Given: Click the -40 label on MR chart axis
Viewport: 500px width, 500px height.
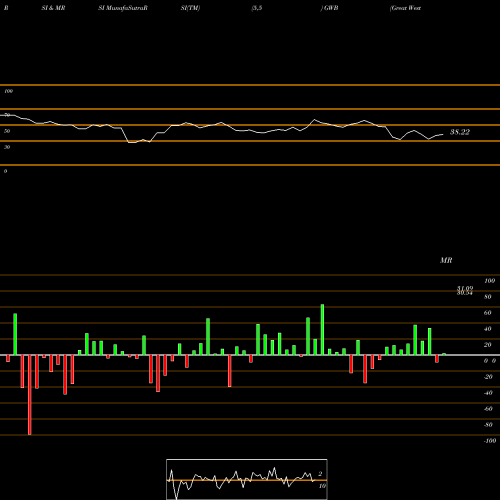Looking at the screenshot, I should tap(488, 393).
